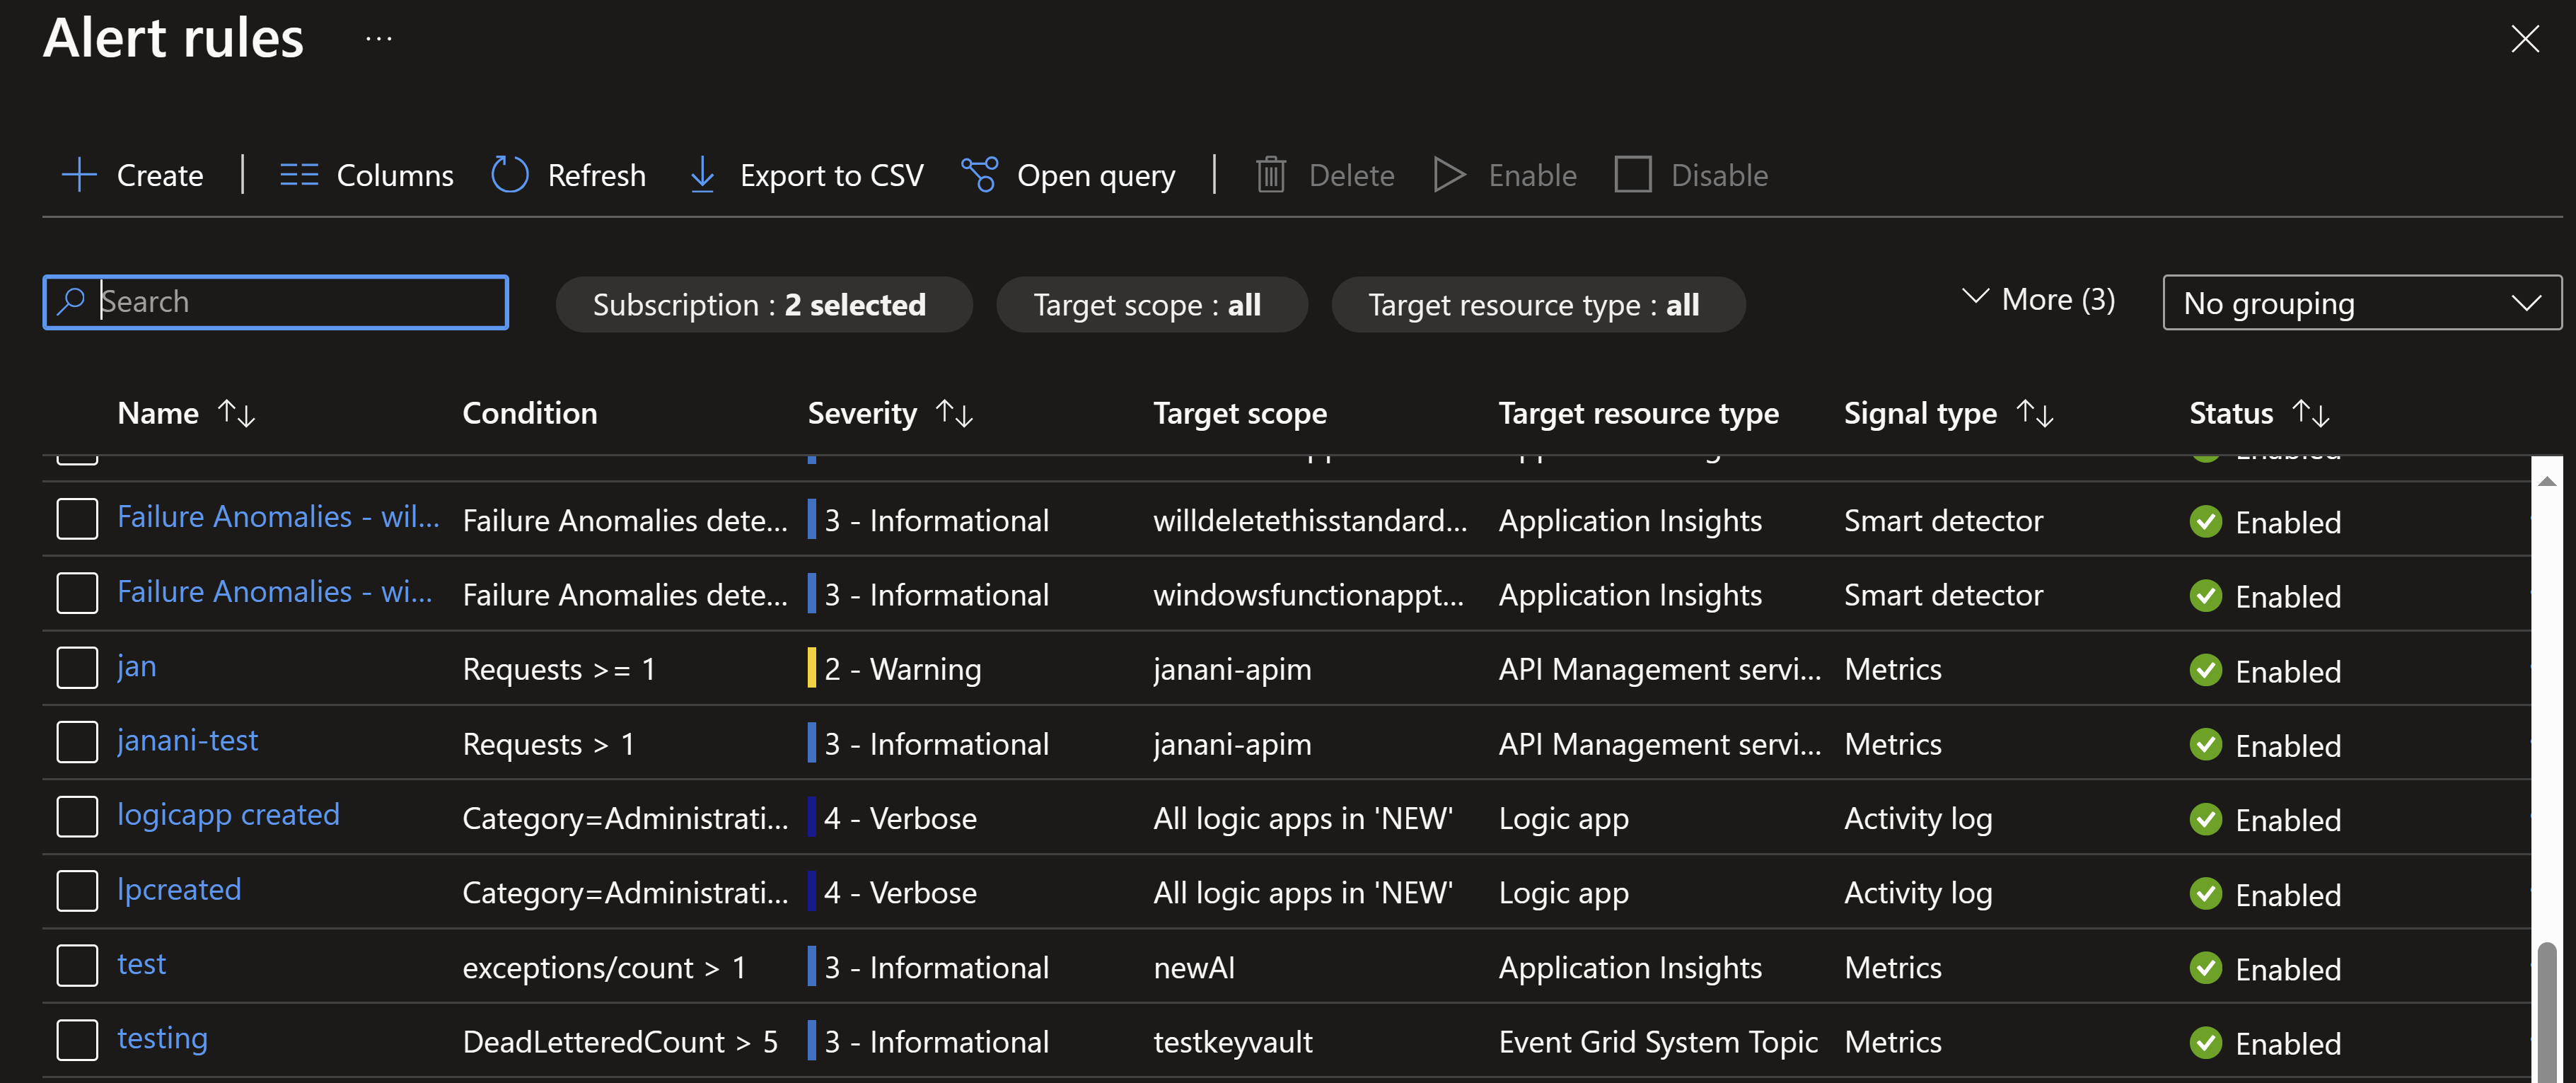Open the No grouping dropdown
2576x1083 pixels.
coord(2360,302)
